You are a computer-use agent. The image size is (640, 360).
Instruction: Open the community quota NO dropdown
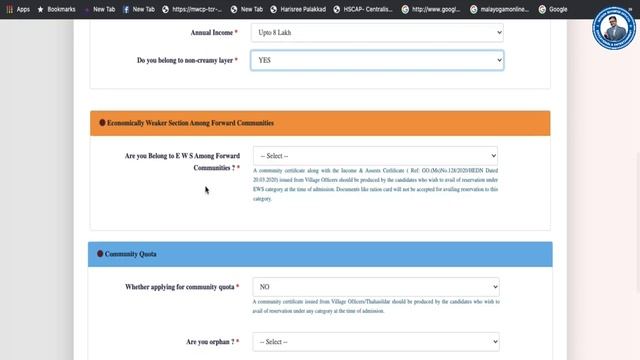(376, 287)
